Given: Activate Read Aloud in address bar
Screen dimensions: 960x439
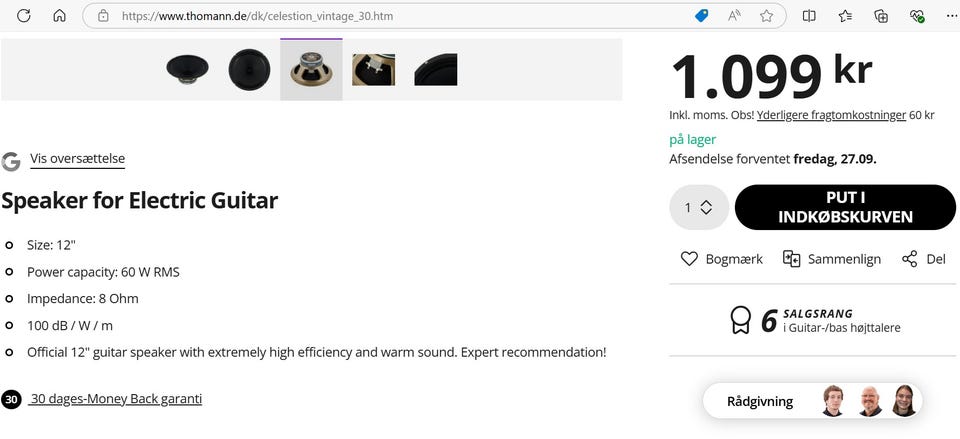Looking at the screenshot, I should pyautogui.click(x=734, y=16).
